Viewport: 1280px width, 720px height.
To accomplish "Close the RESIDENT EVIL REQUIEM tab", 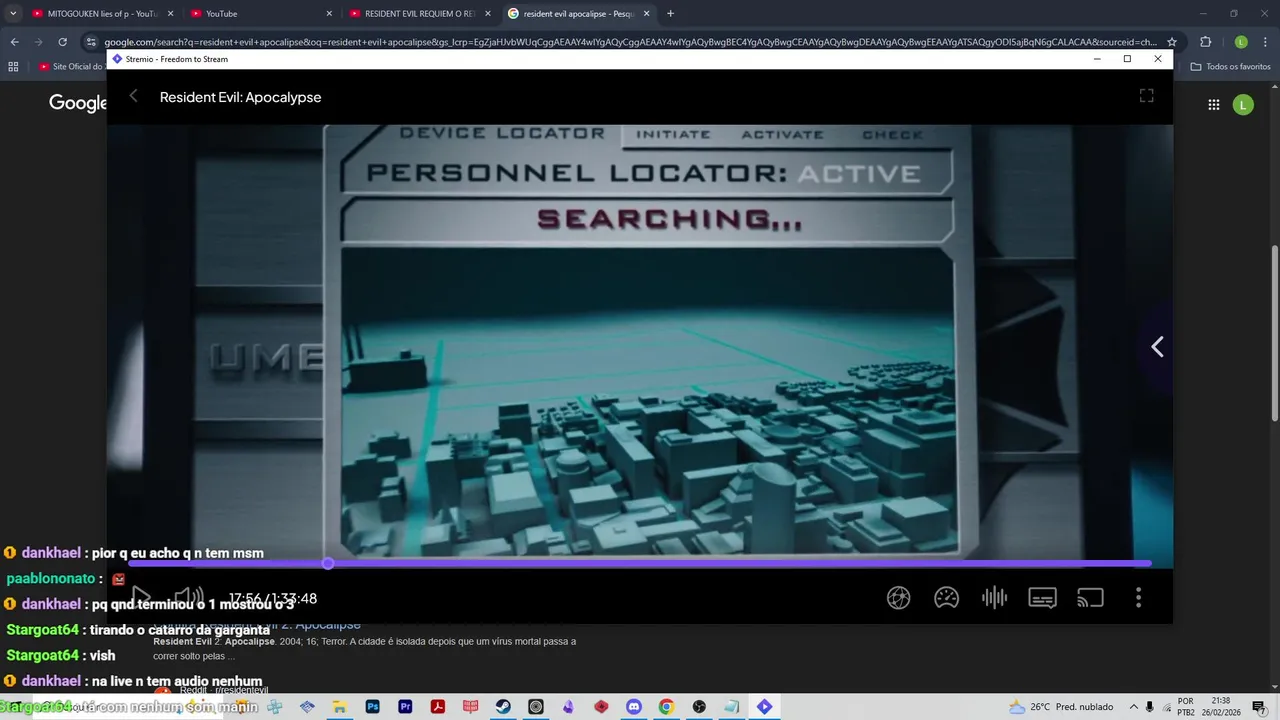I will [x=488, y=14].
